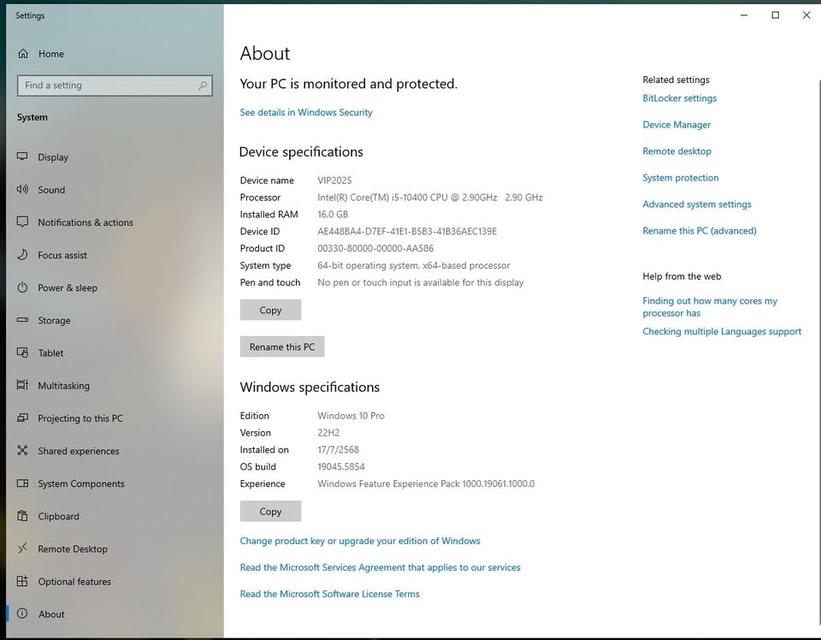821x640 pixels.
Task: Select OS build value 19045.5854
Action: (341, 467)
